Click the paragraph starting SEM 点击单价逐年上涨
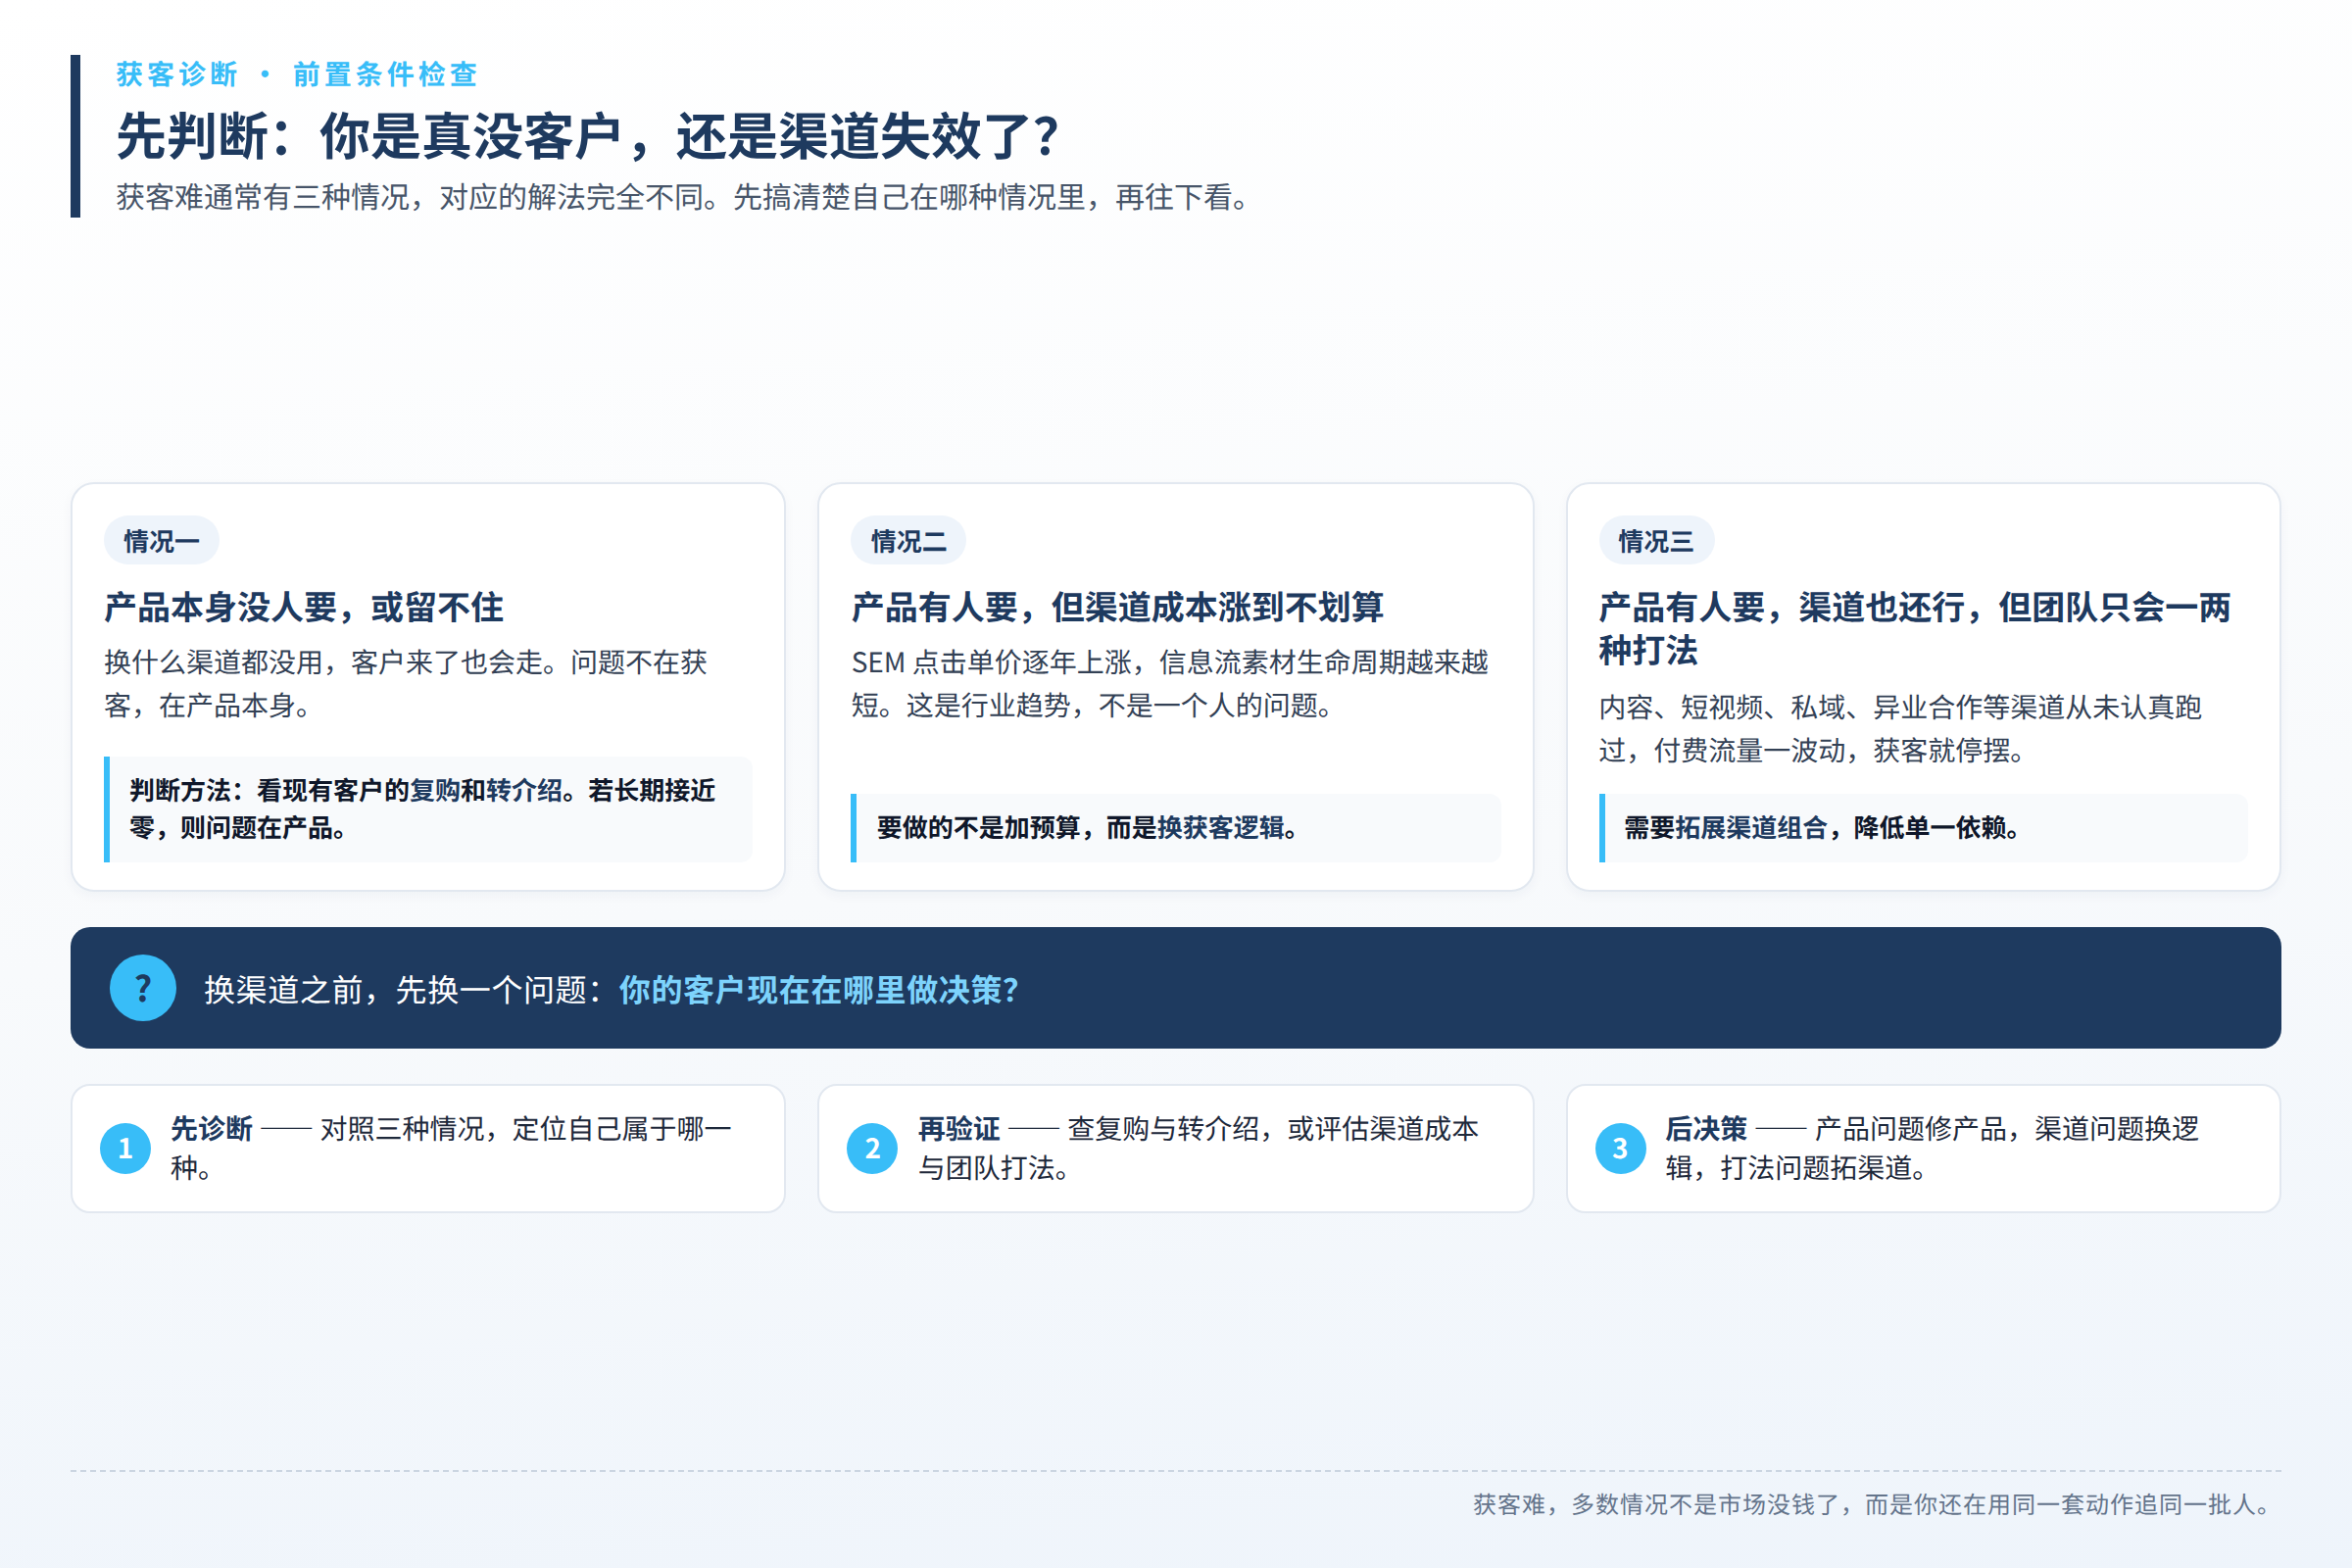Image resolution: width=2352 pixels, height=1568 pixels. [1170, 684]
